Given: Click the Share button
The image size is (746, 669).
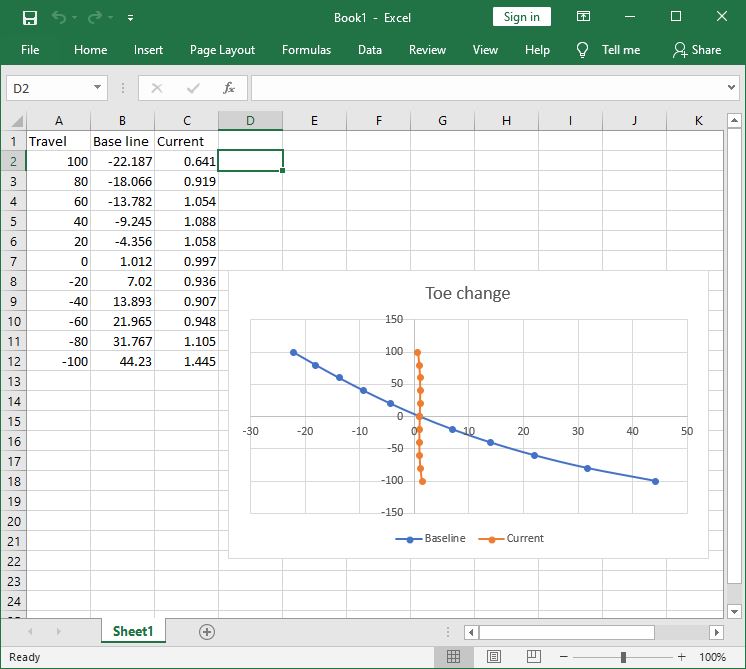Looking at the screenshot, I should coord(697,50).
